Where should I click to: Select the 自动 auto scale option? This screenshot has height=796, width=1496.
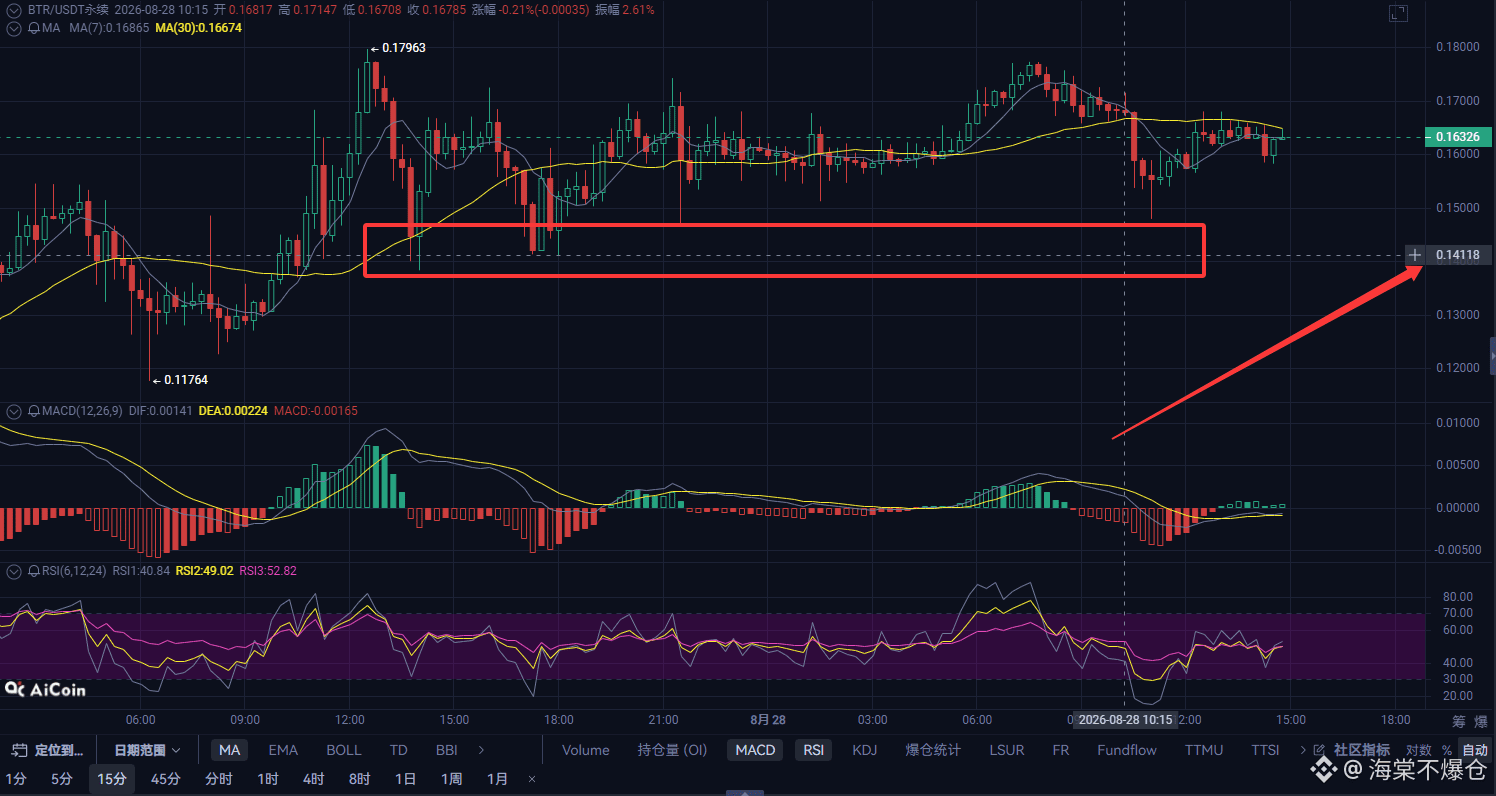coord(1475,750)
